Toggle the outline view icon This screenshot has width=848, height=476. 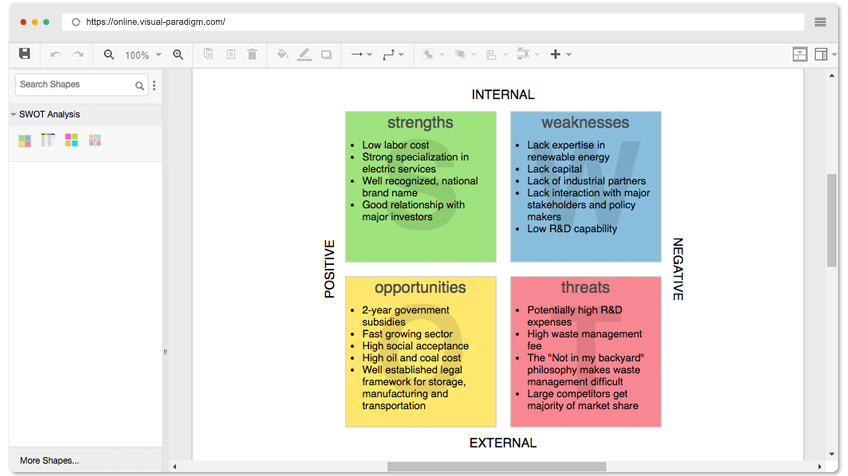799,55
